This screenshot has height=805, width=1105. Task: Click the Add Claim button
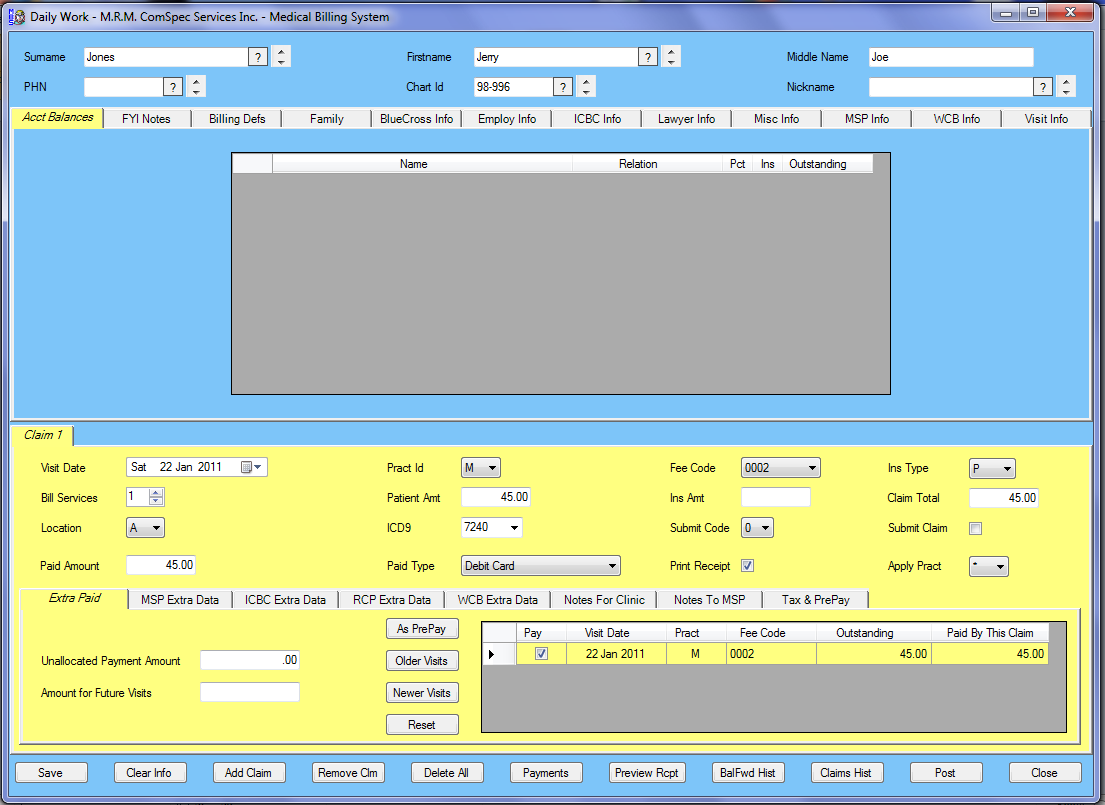248,773
